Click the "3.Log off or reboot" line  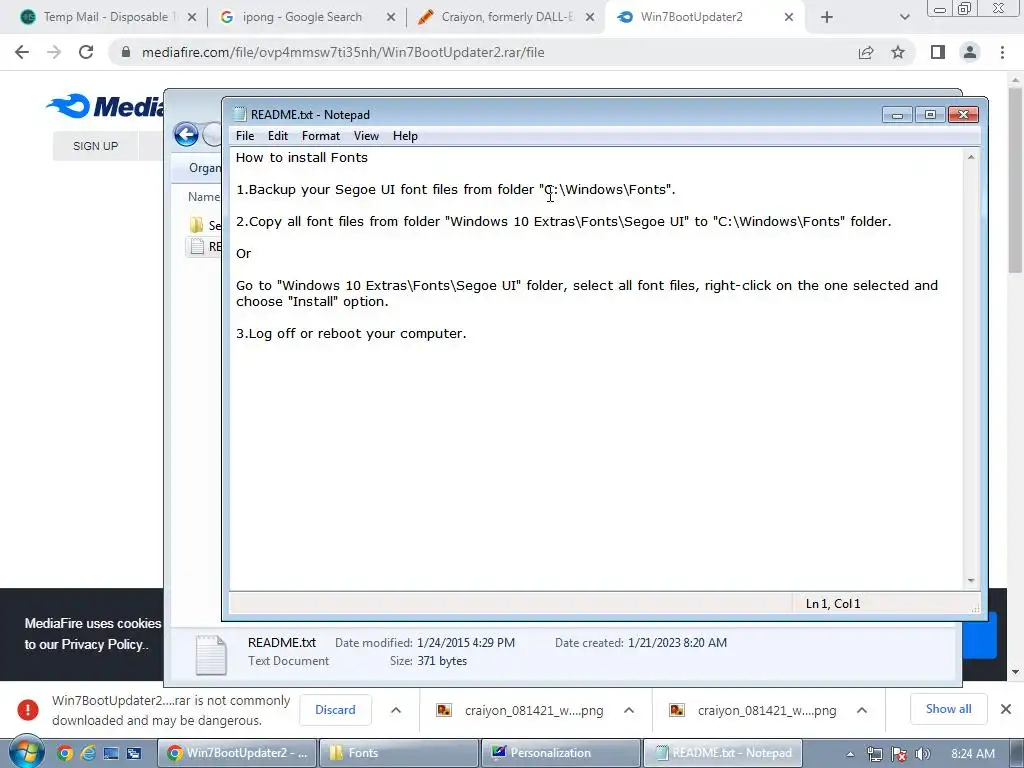point(351,334)
